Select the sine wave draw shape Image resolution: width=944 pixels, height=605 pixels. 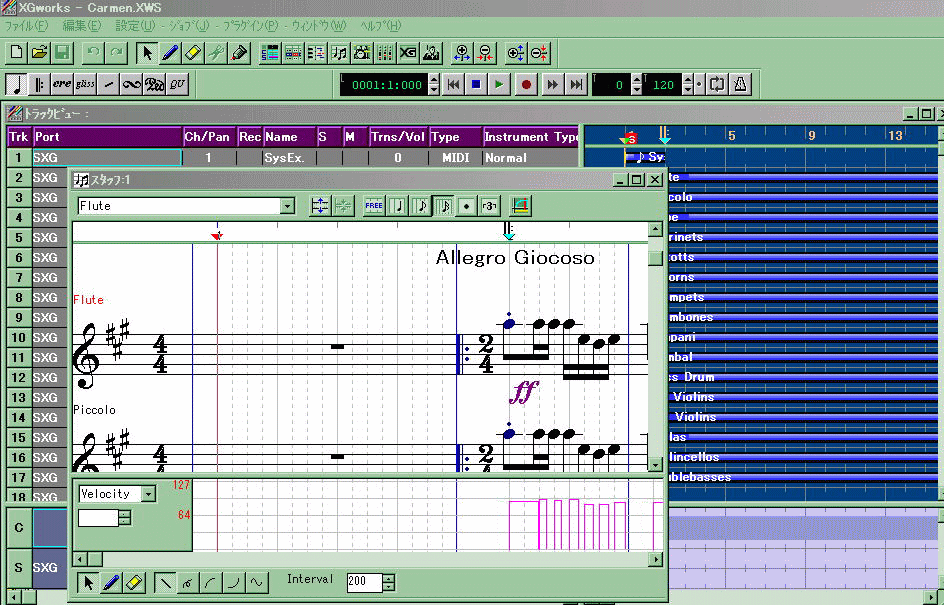256,582
